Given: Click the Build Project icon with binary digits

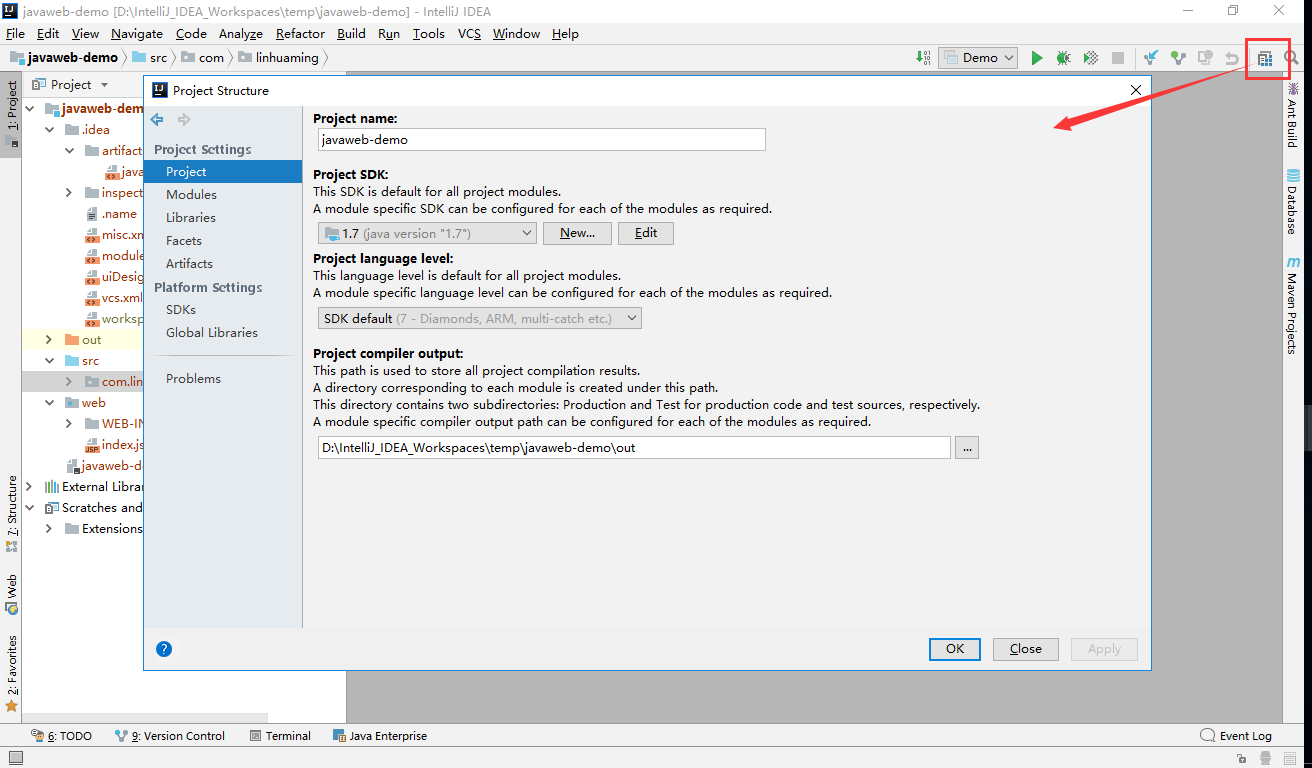Looking at the screenshot, I should (x=923, y=58).
